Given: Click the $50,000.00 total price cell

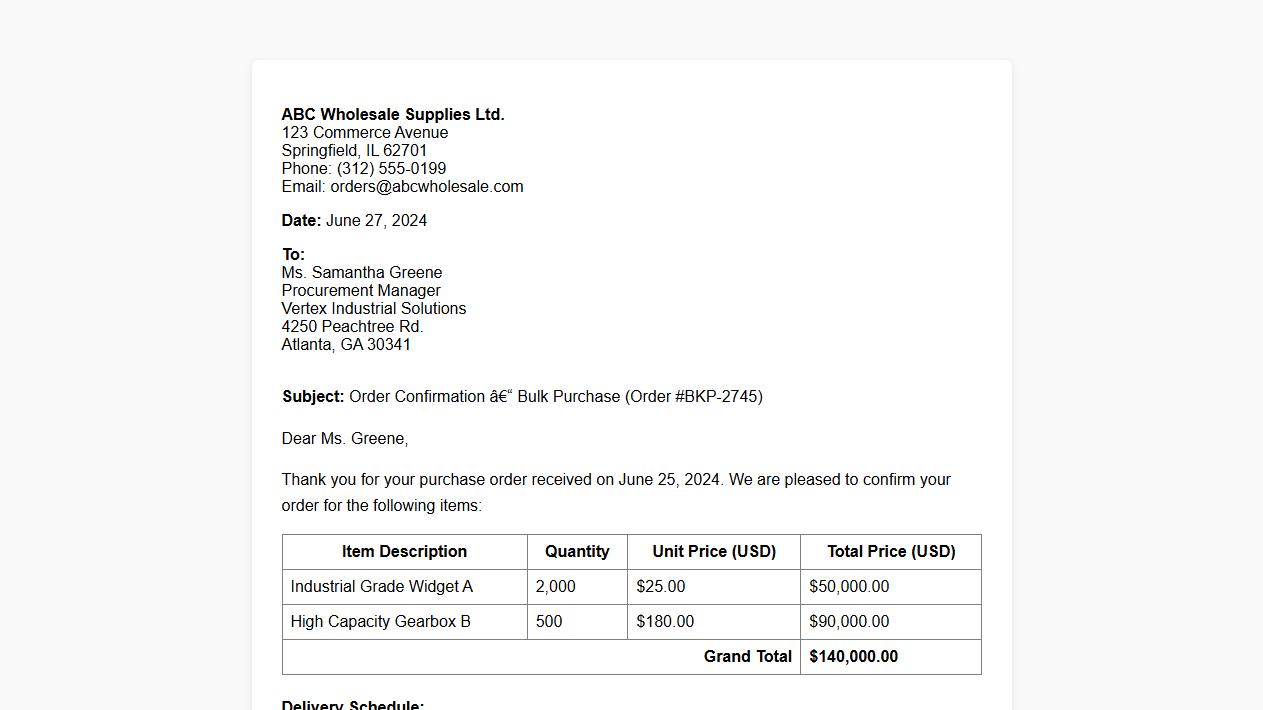Looking at the screenshot, I should [849, 587].
